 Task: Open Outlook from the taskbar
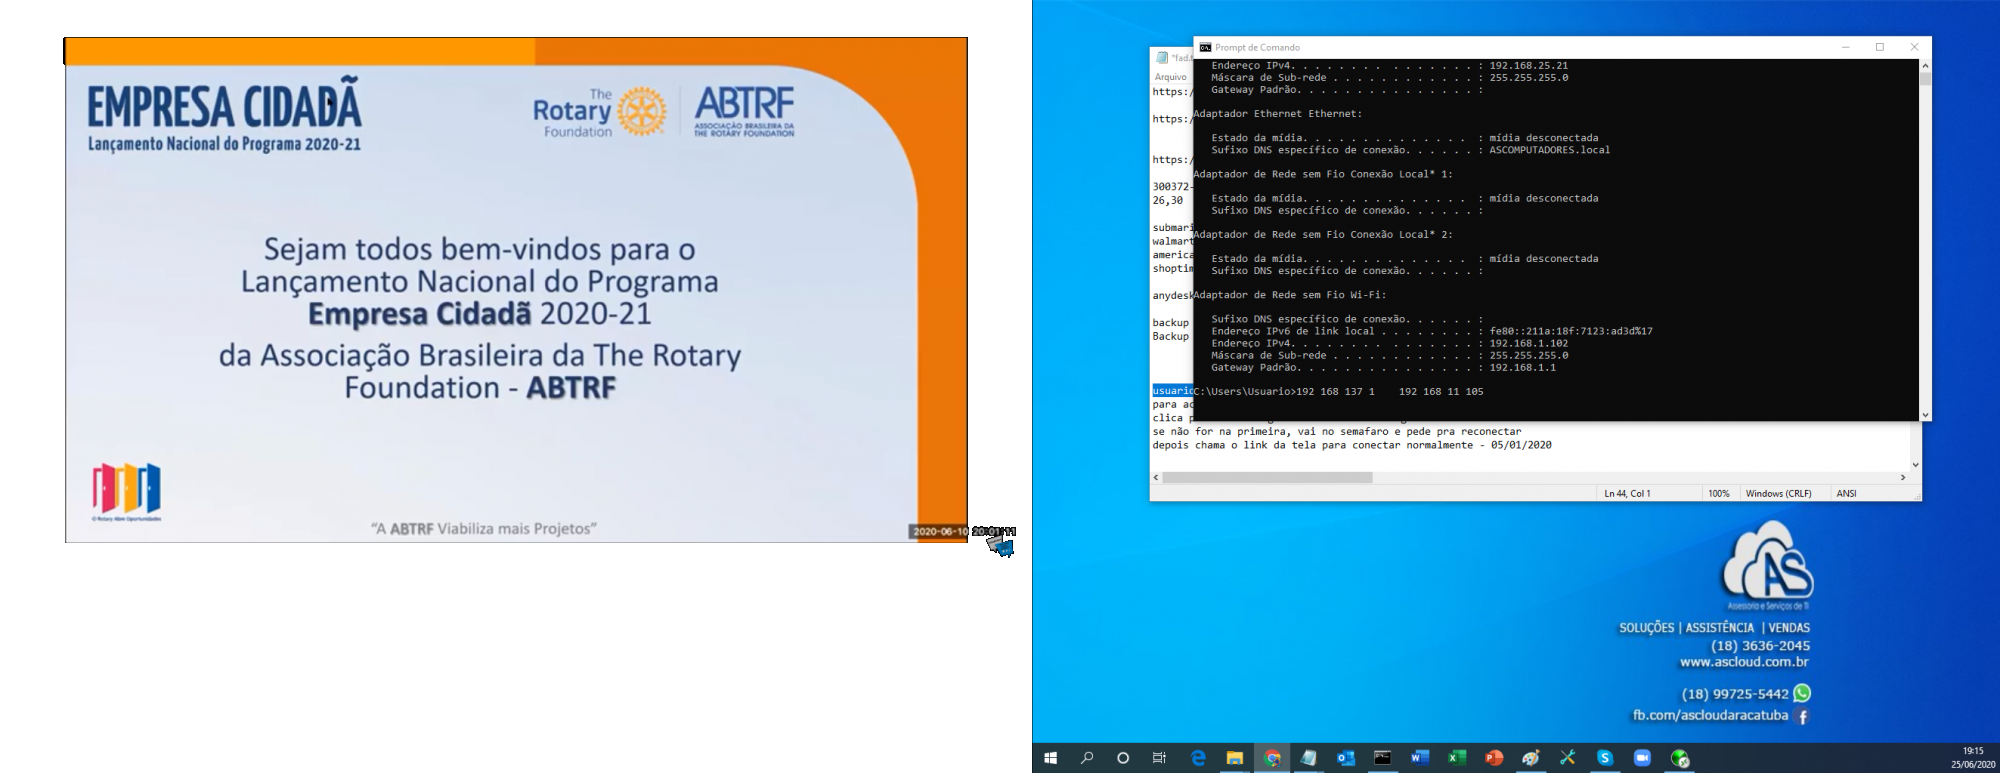1346,758
